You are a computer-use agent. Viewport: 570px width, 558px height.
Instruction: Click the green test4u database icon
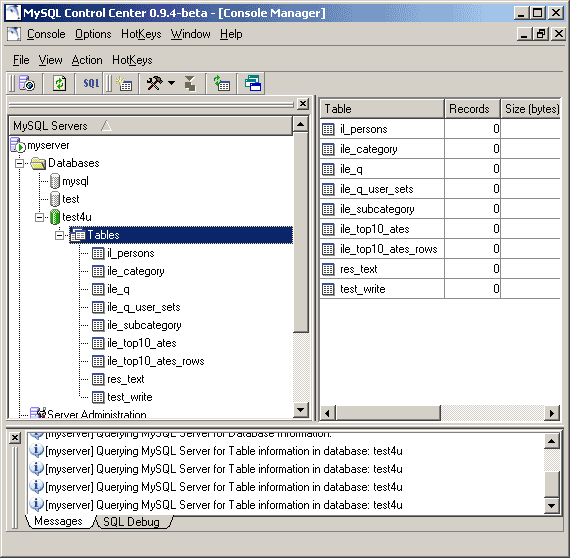click(x=55, y=217)
